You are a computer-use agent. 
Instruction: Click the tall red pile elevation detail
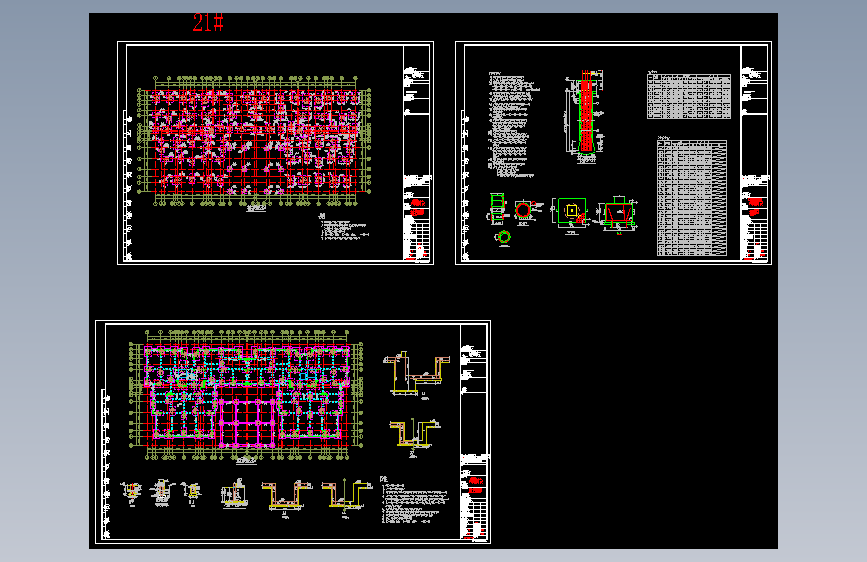click(x=585, y=116)
